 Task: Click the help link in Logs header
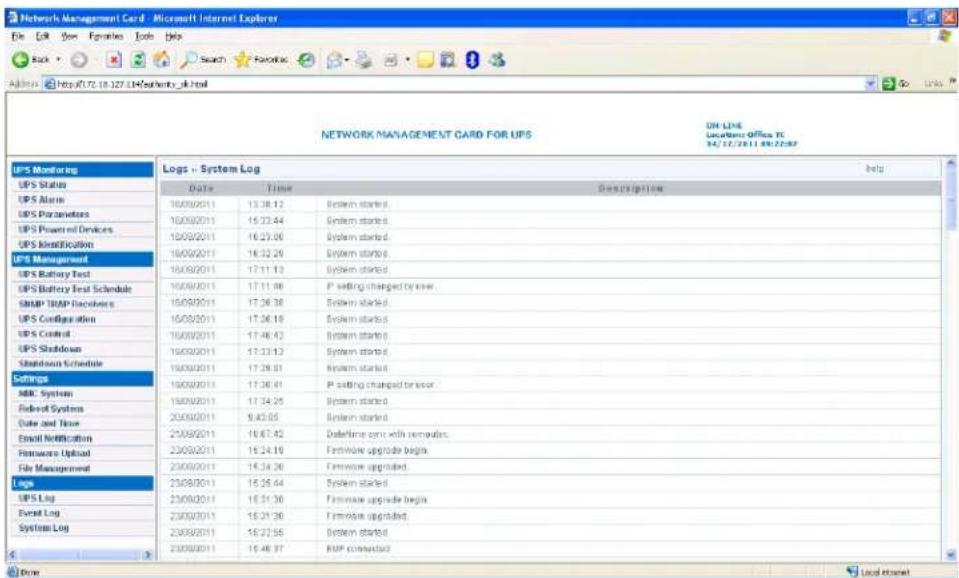pos(875,168)
